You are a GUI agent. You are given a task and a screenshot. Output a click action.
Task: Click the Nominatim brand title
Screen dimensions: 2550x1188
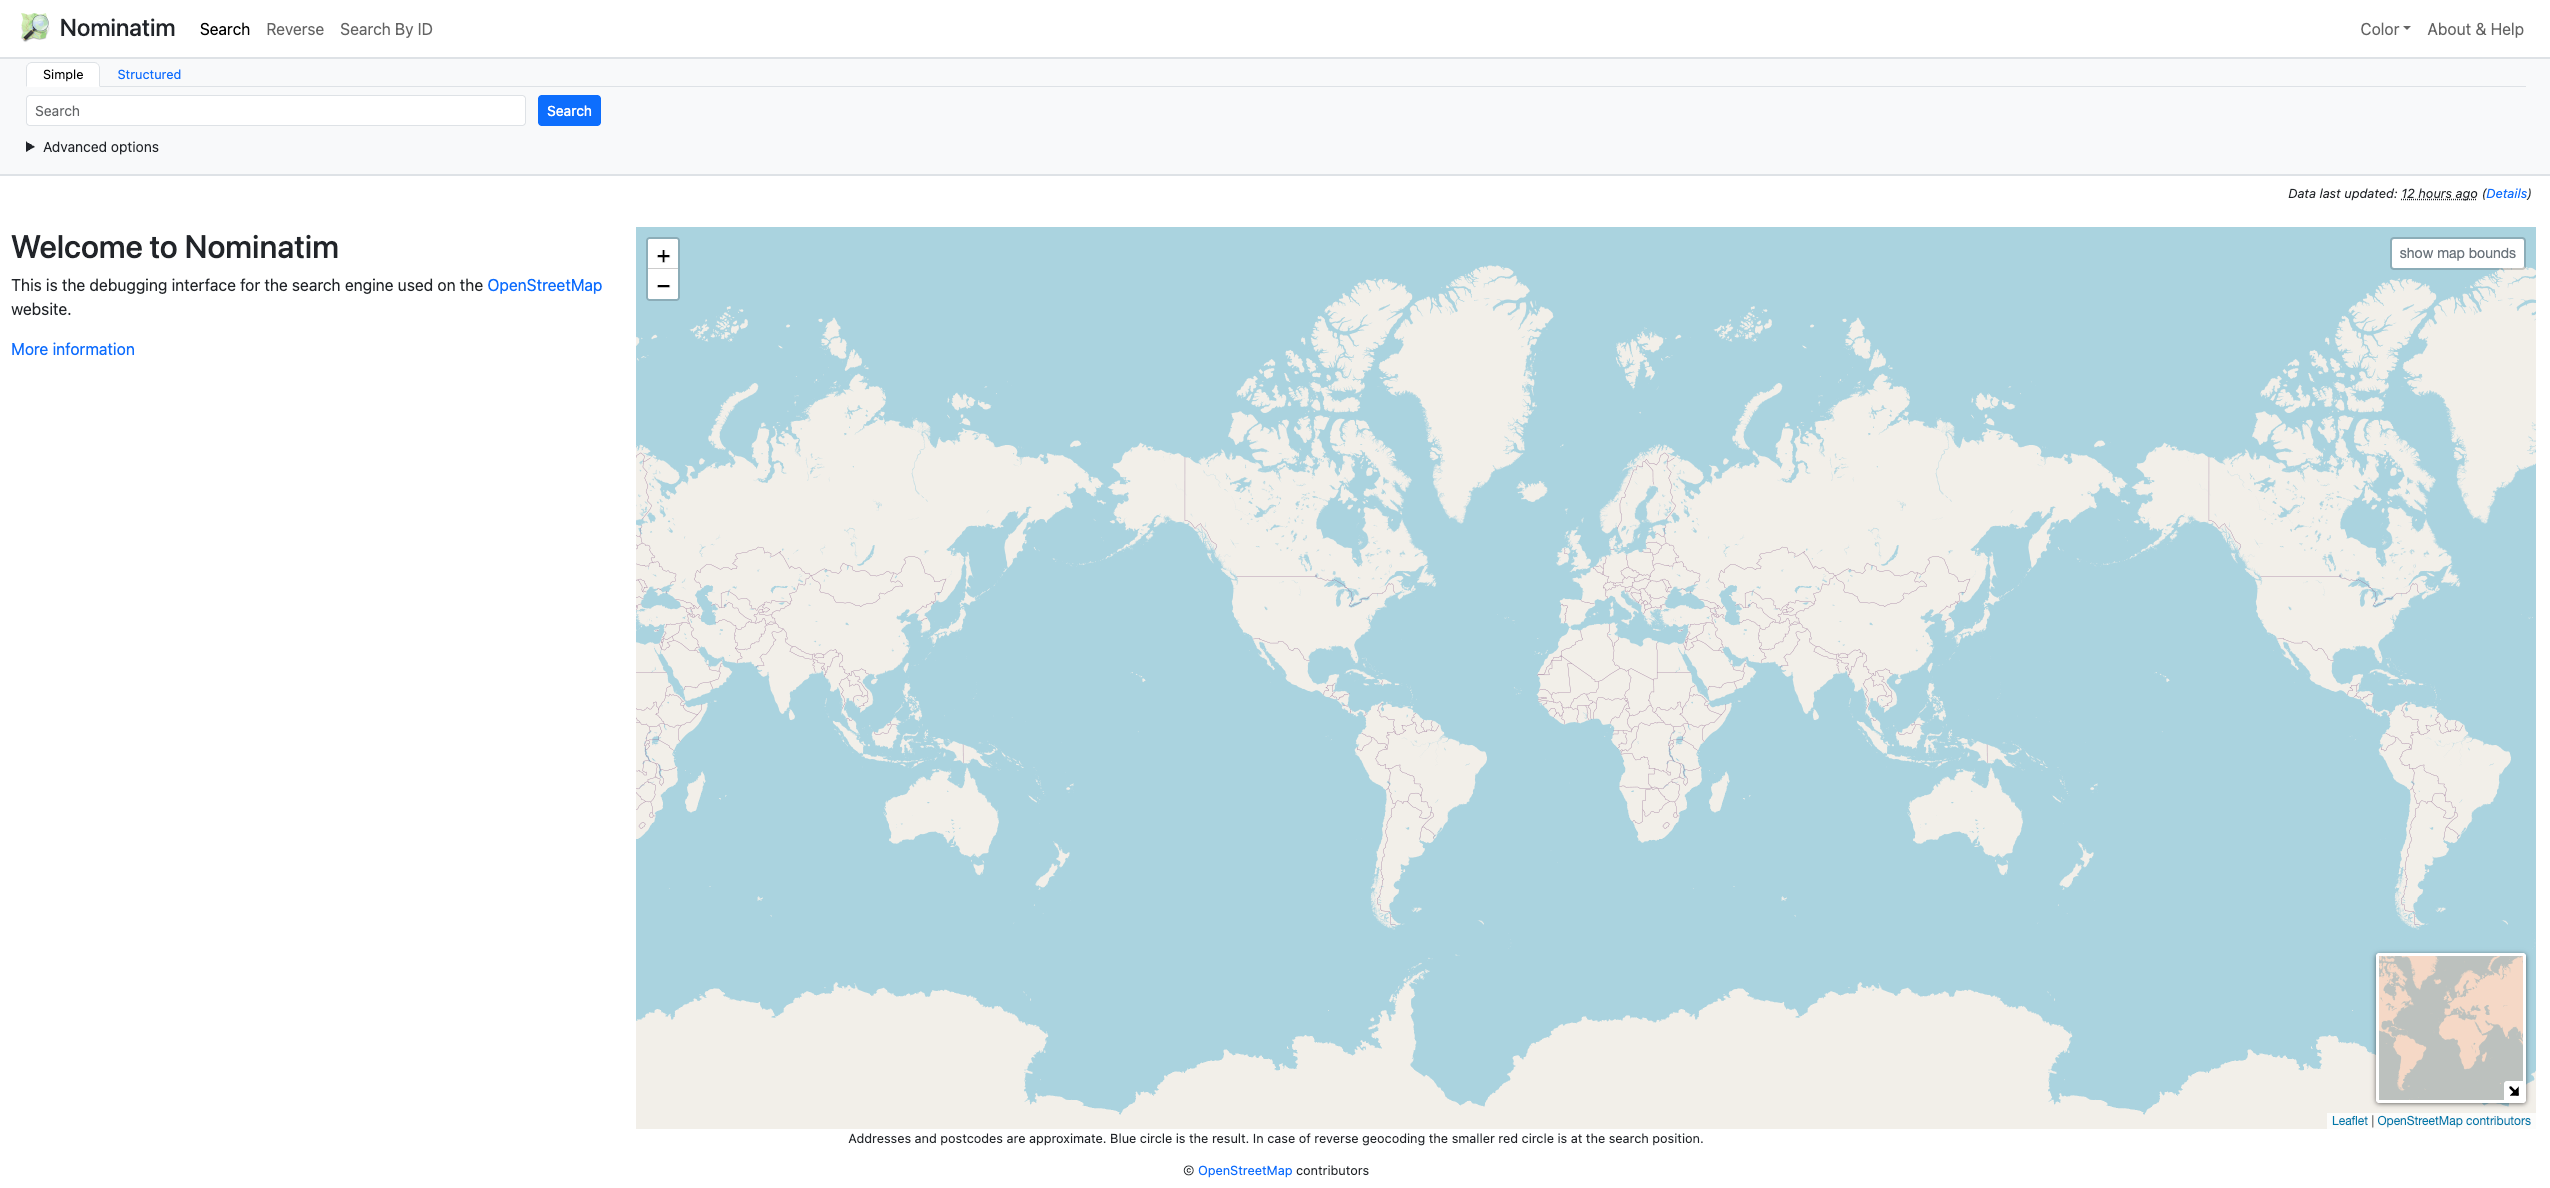point(117,28)
